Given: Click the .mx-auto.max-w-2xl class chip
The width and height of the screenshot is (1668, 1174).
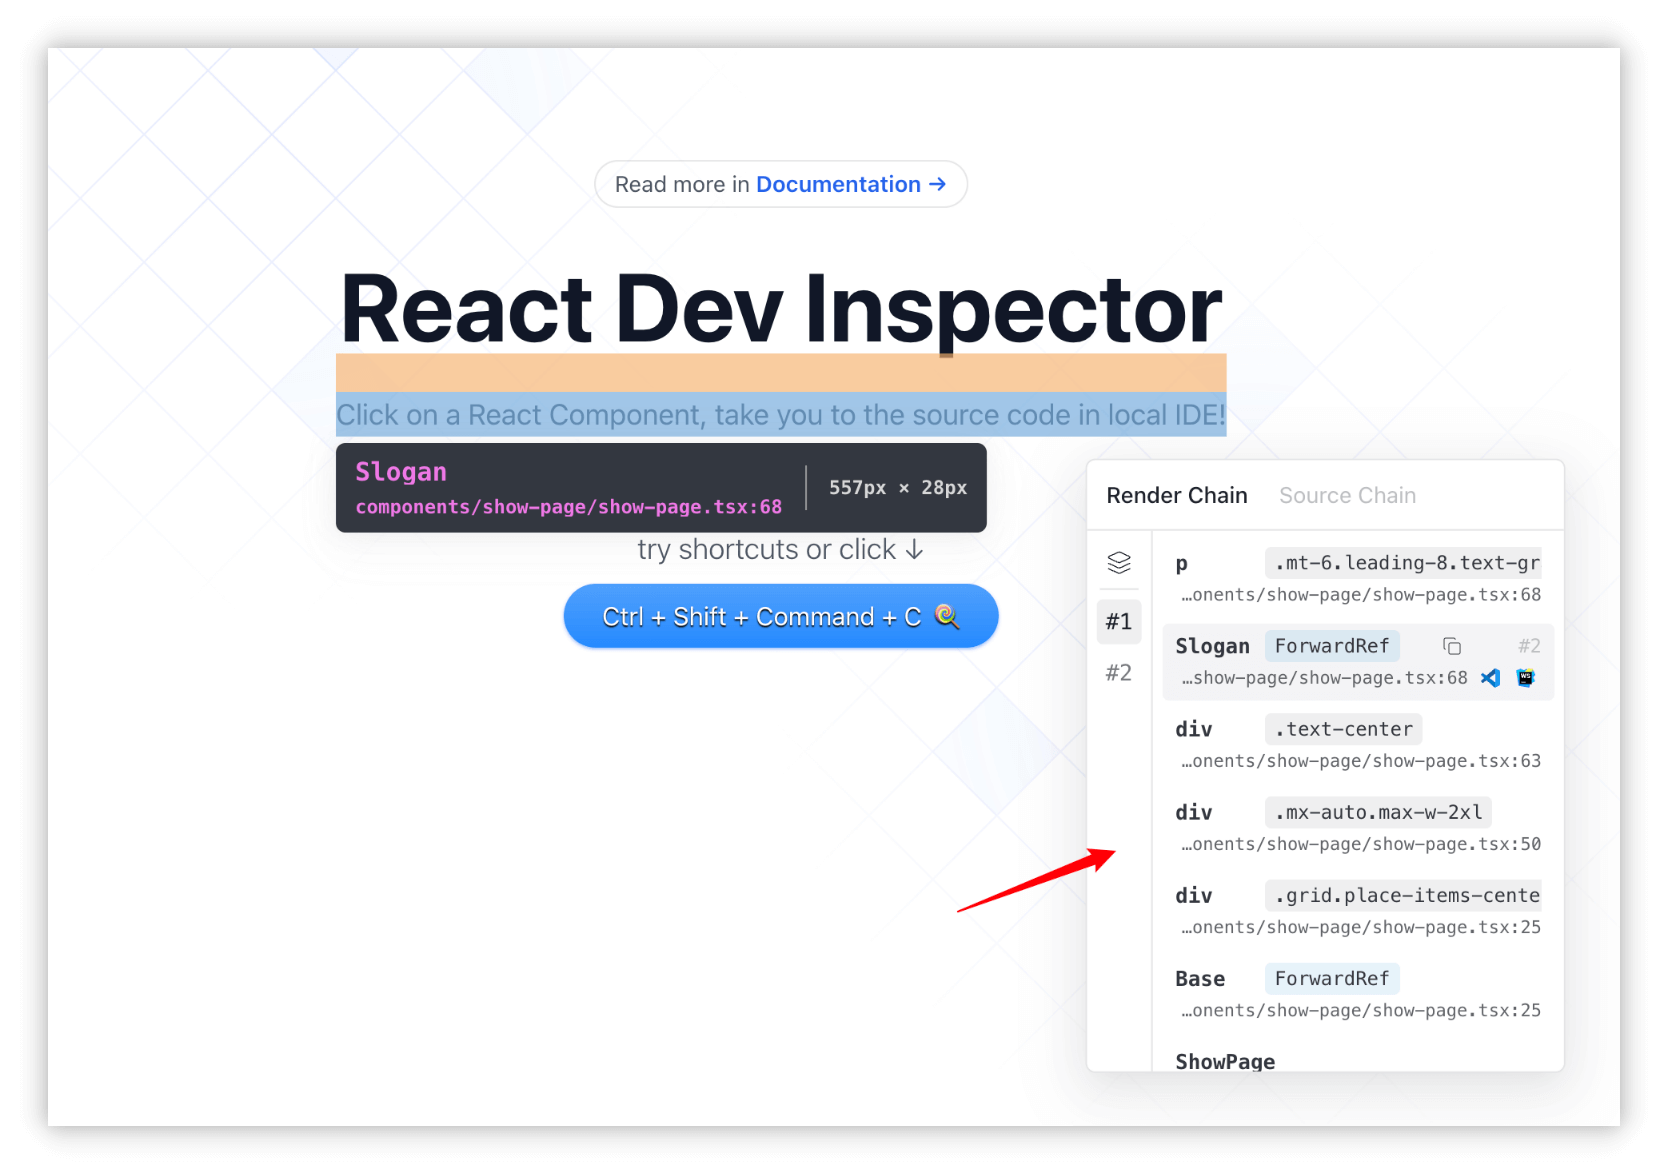Looking at the screenshot, I should pyautogui.click(x=1378, y=812).
